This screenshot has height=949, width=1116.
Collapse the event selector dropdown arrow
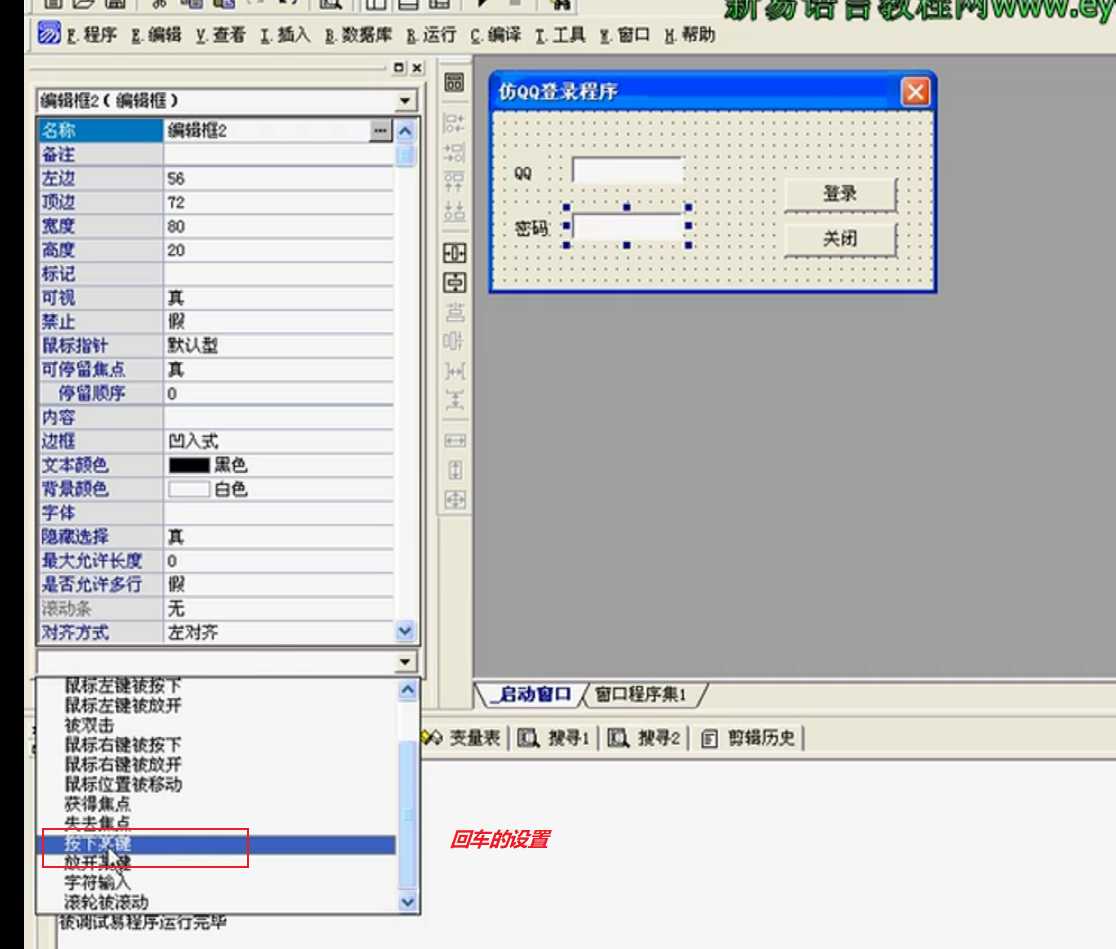[405, 662]
